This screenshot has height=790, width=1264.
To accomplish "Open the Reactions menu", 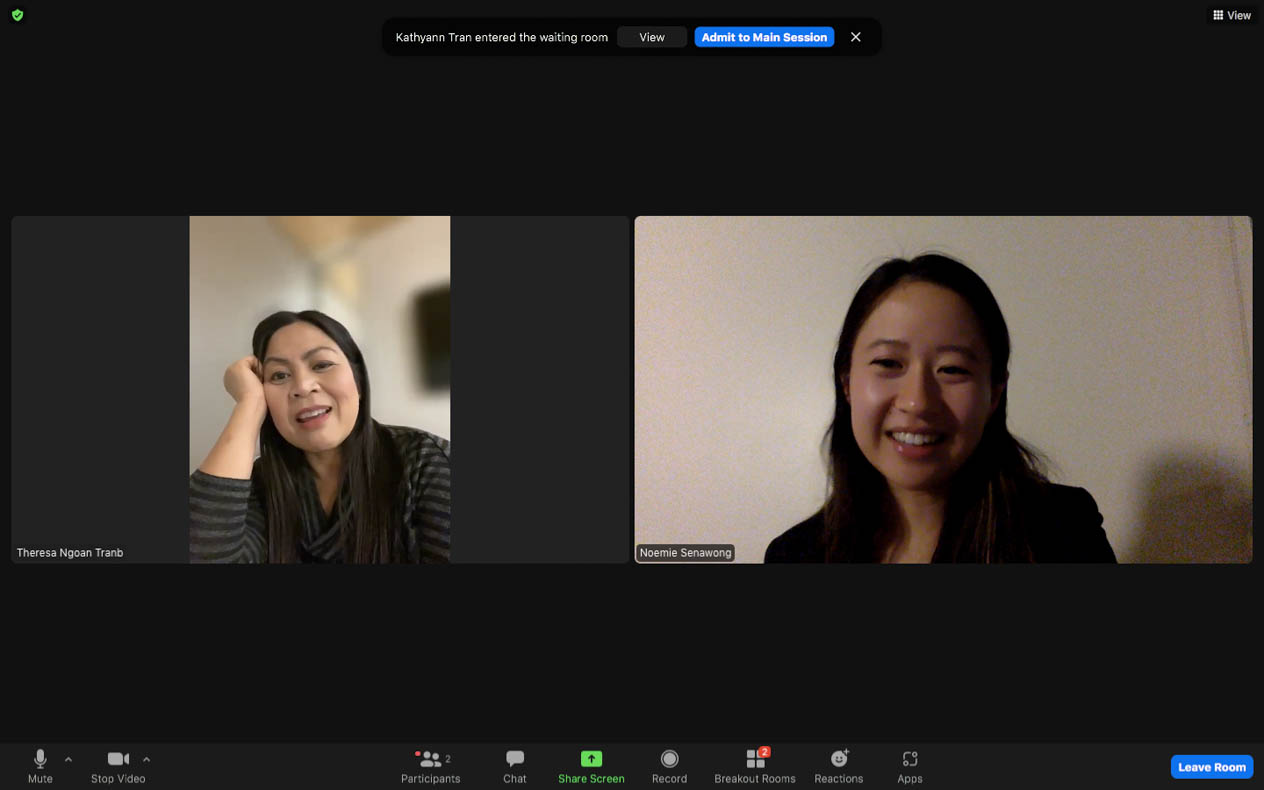I will tap(839, 766).
